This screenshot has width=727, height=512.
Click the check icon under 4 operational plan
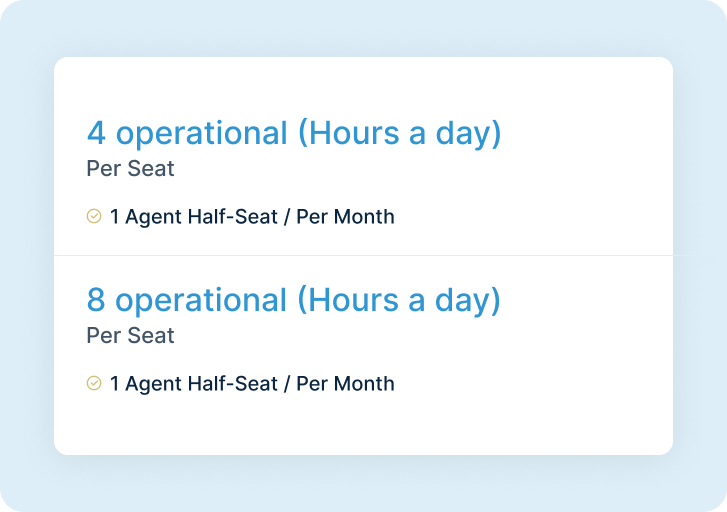pos(94,216)
